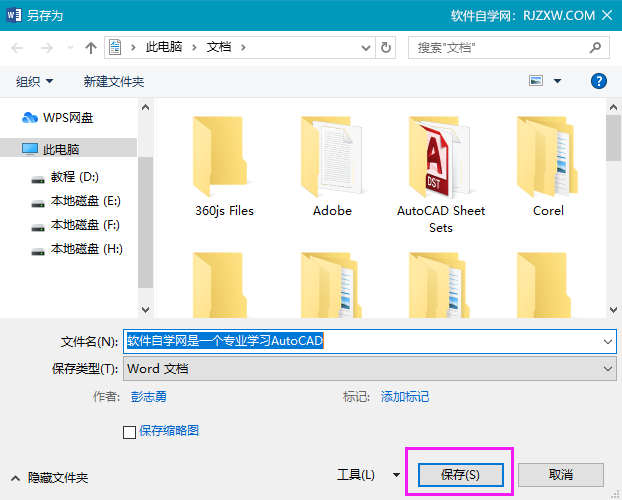Click the D: drive disk icon
The image size is (622, 500).
pyautogui.click(x=38, y=180)
